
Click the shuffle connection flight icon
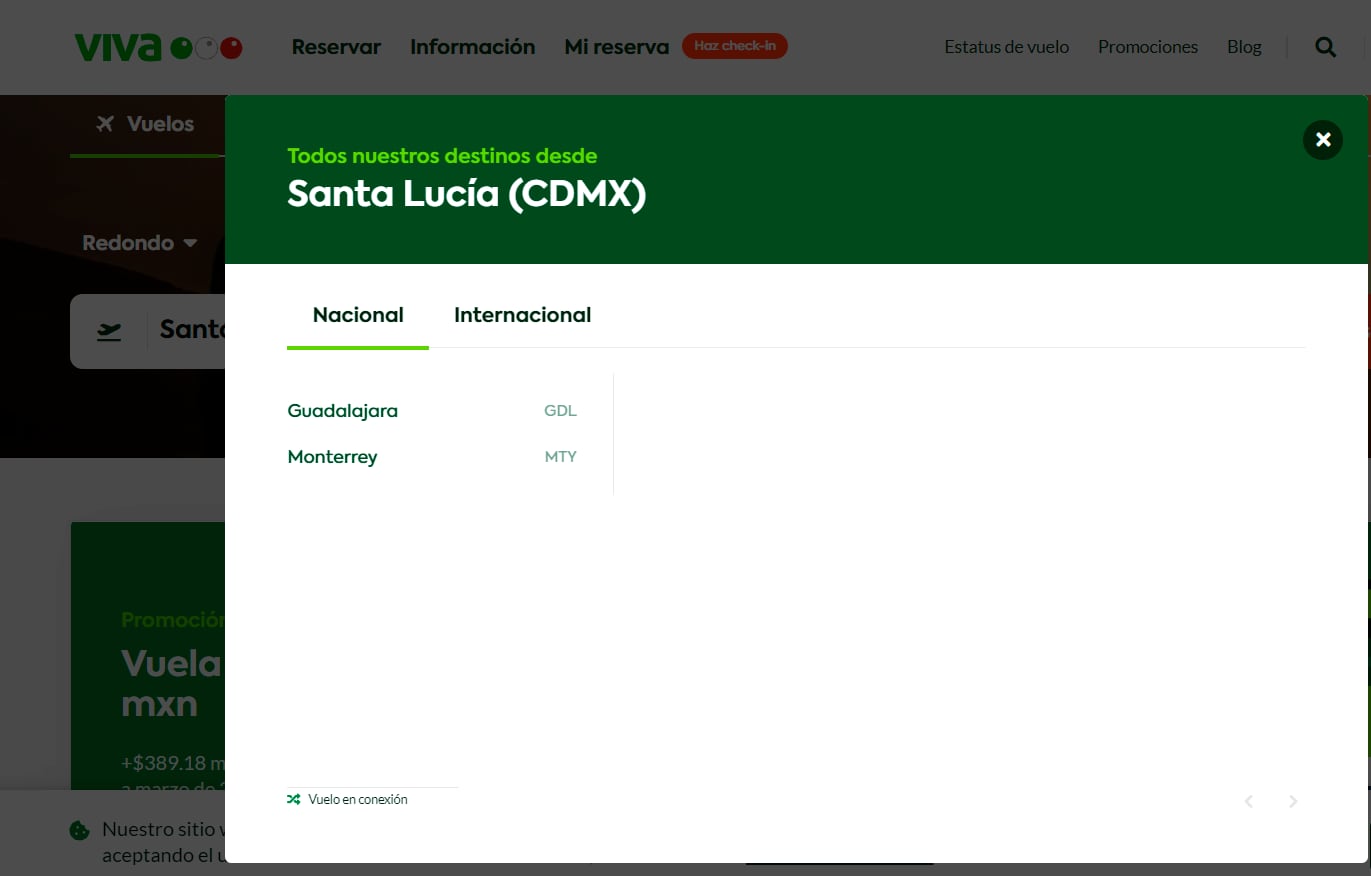click(x=294, y=799)
